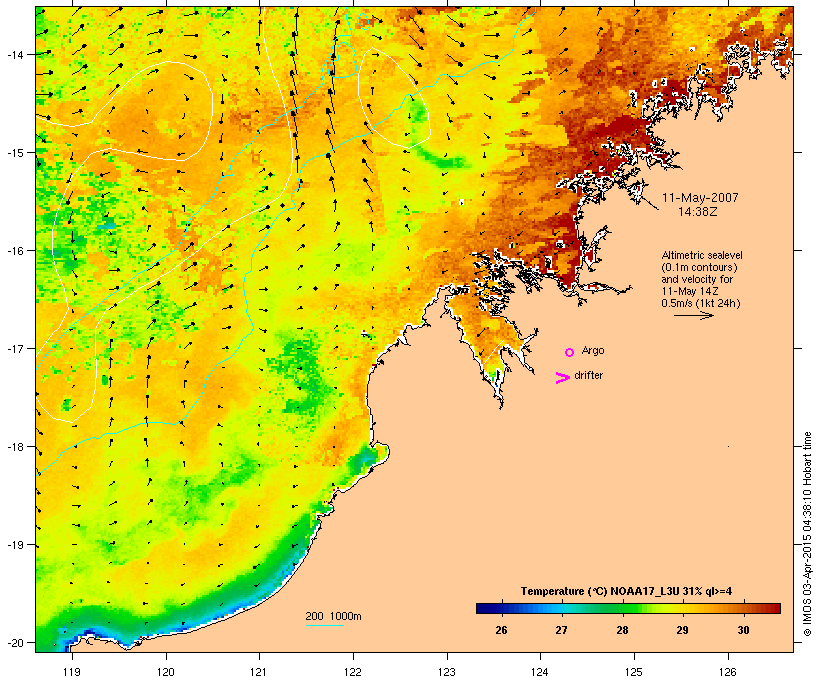The height and width of the screenshot is (680, 820).
Task: Click the longitude label 124
Action: (x=540, y=672)
